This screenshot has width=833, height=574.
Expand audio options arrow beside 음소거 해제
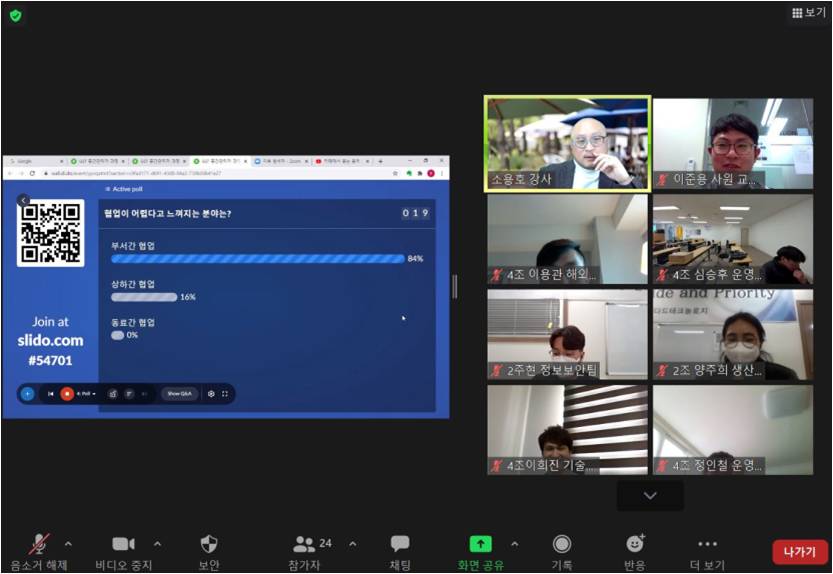pyautogui.click(x=68, y=544)
